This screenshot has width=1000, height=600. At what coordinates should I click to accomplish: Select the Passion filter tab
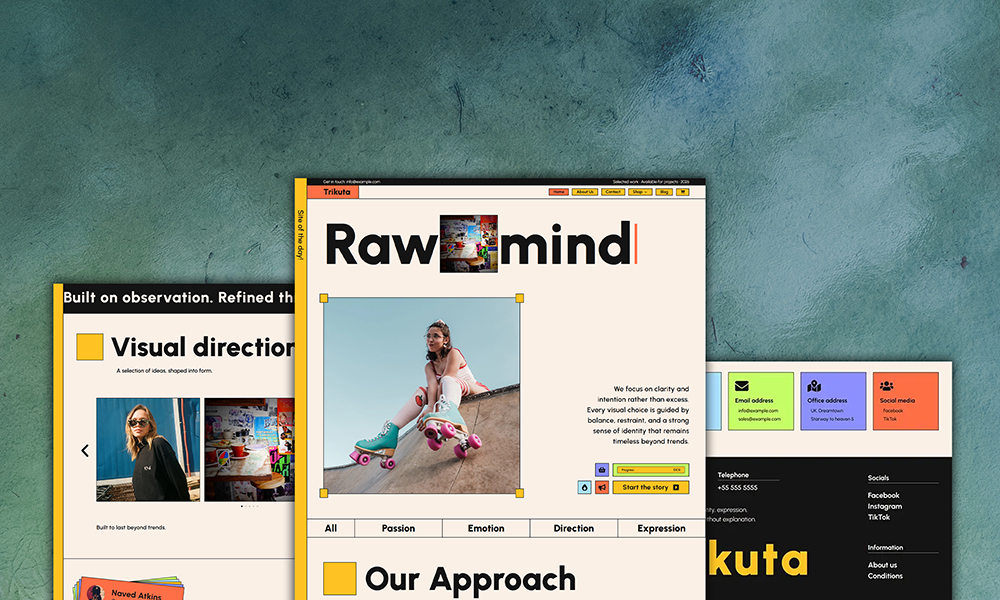[x=398, y=528]
